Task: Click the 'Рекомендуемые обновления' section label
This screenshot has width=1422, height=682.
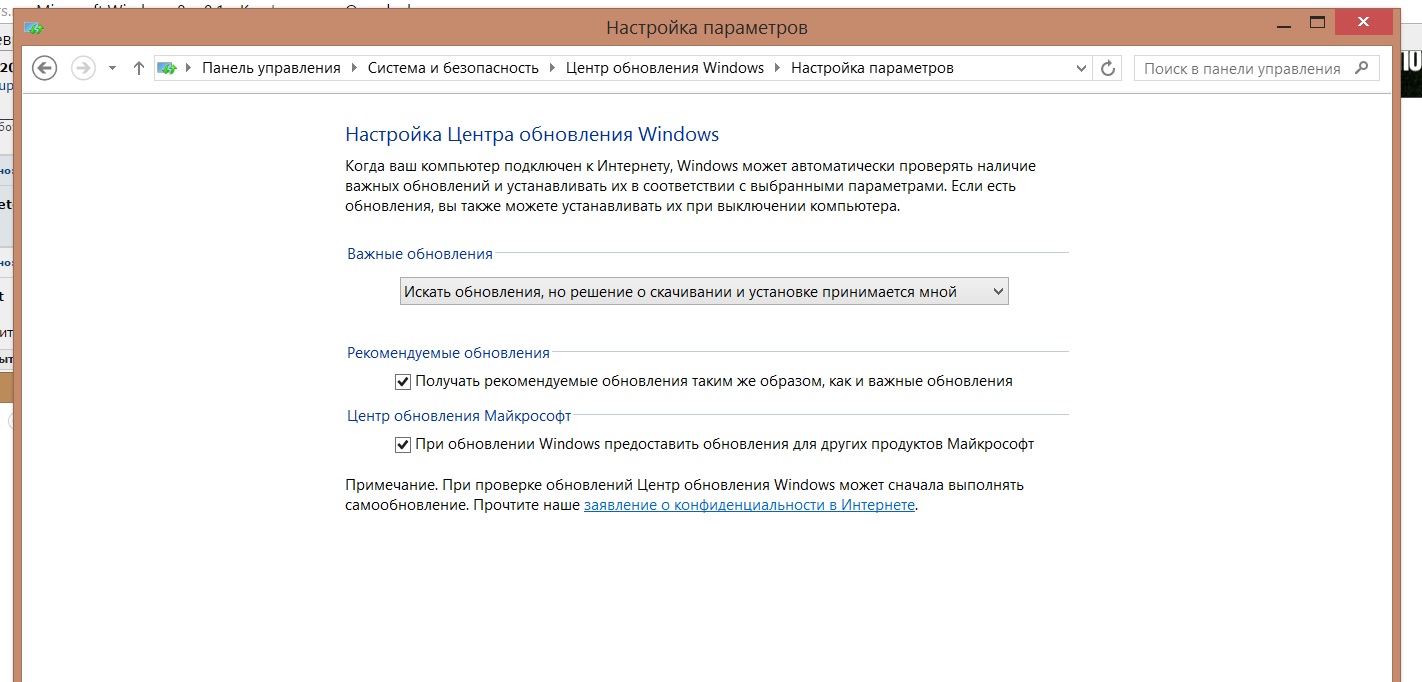Action: pos(448,353)
